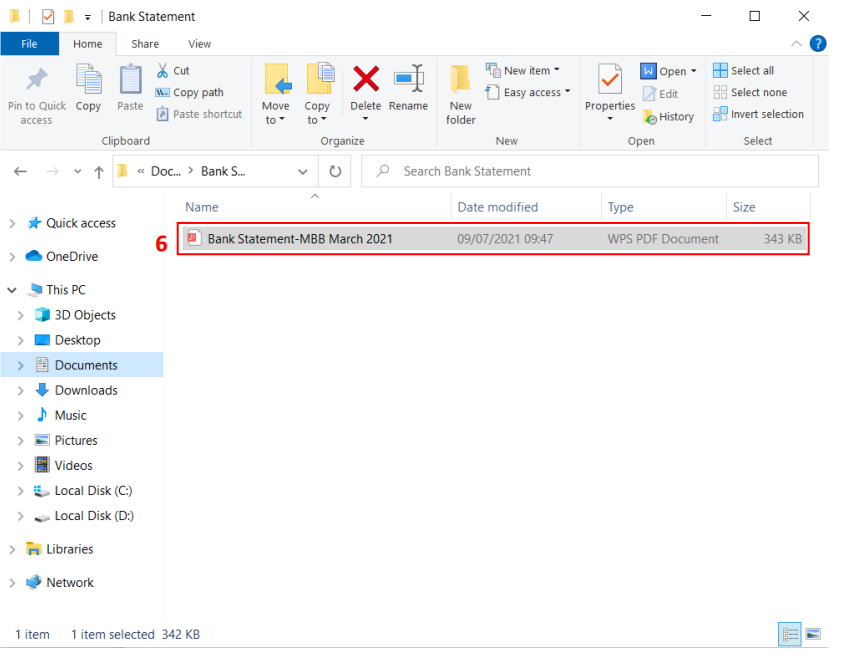The image size is (847, 653).
Task: Click the Delete red X icon
Action: coord(365,80)
